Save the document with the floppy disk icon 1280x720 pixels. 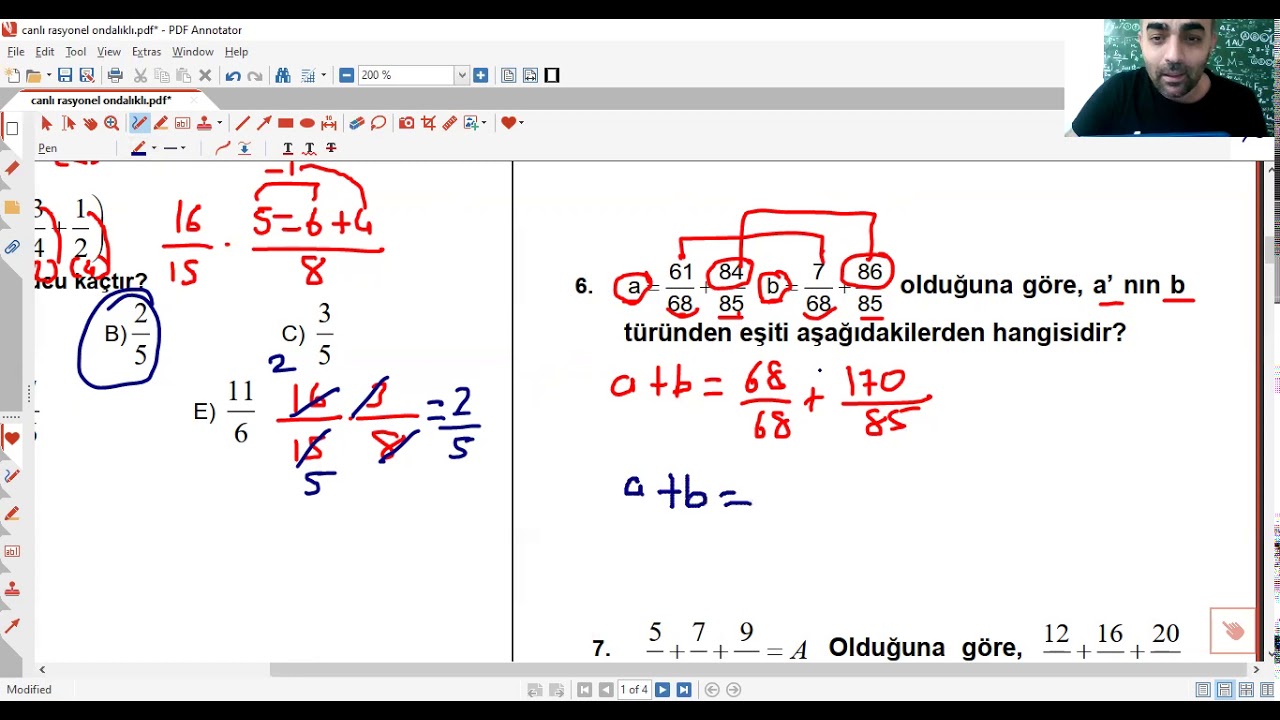(x=65, y=75)
